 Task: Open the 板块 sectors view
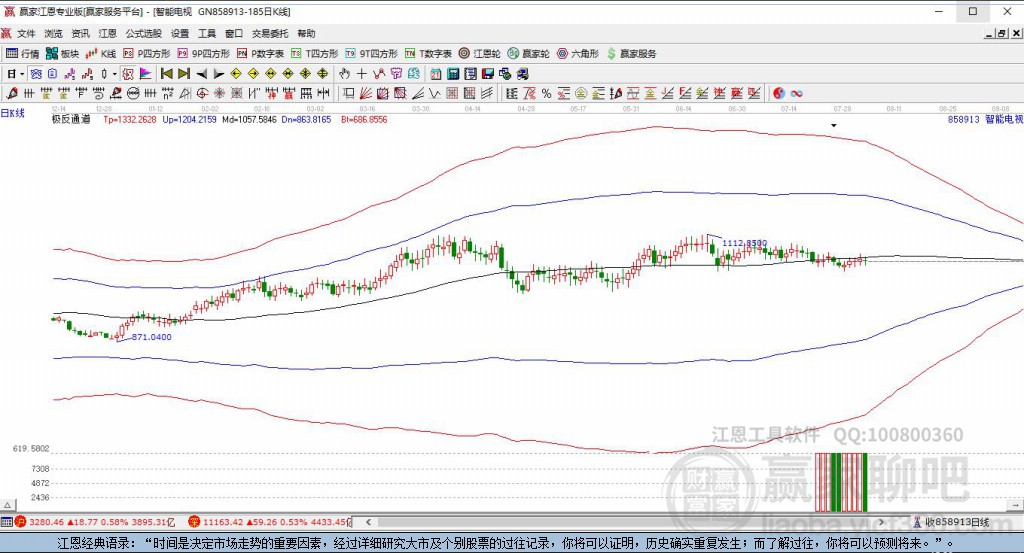tap(63, 54)
